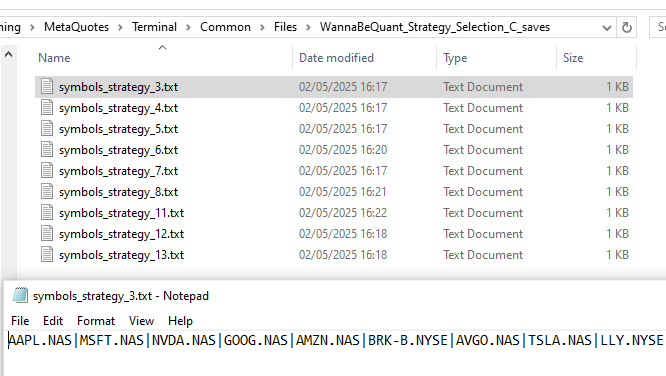Open the Edit menu in Notepad

pos(53,321)
